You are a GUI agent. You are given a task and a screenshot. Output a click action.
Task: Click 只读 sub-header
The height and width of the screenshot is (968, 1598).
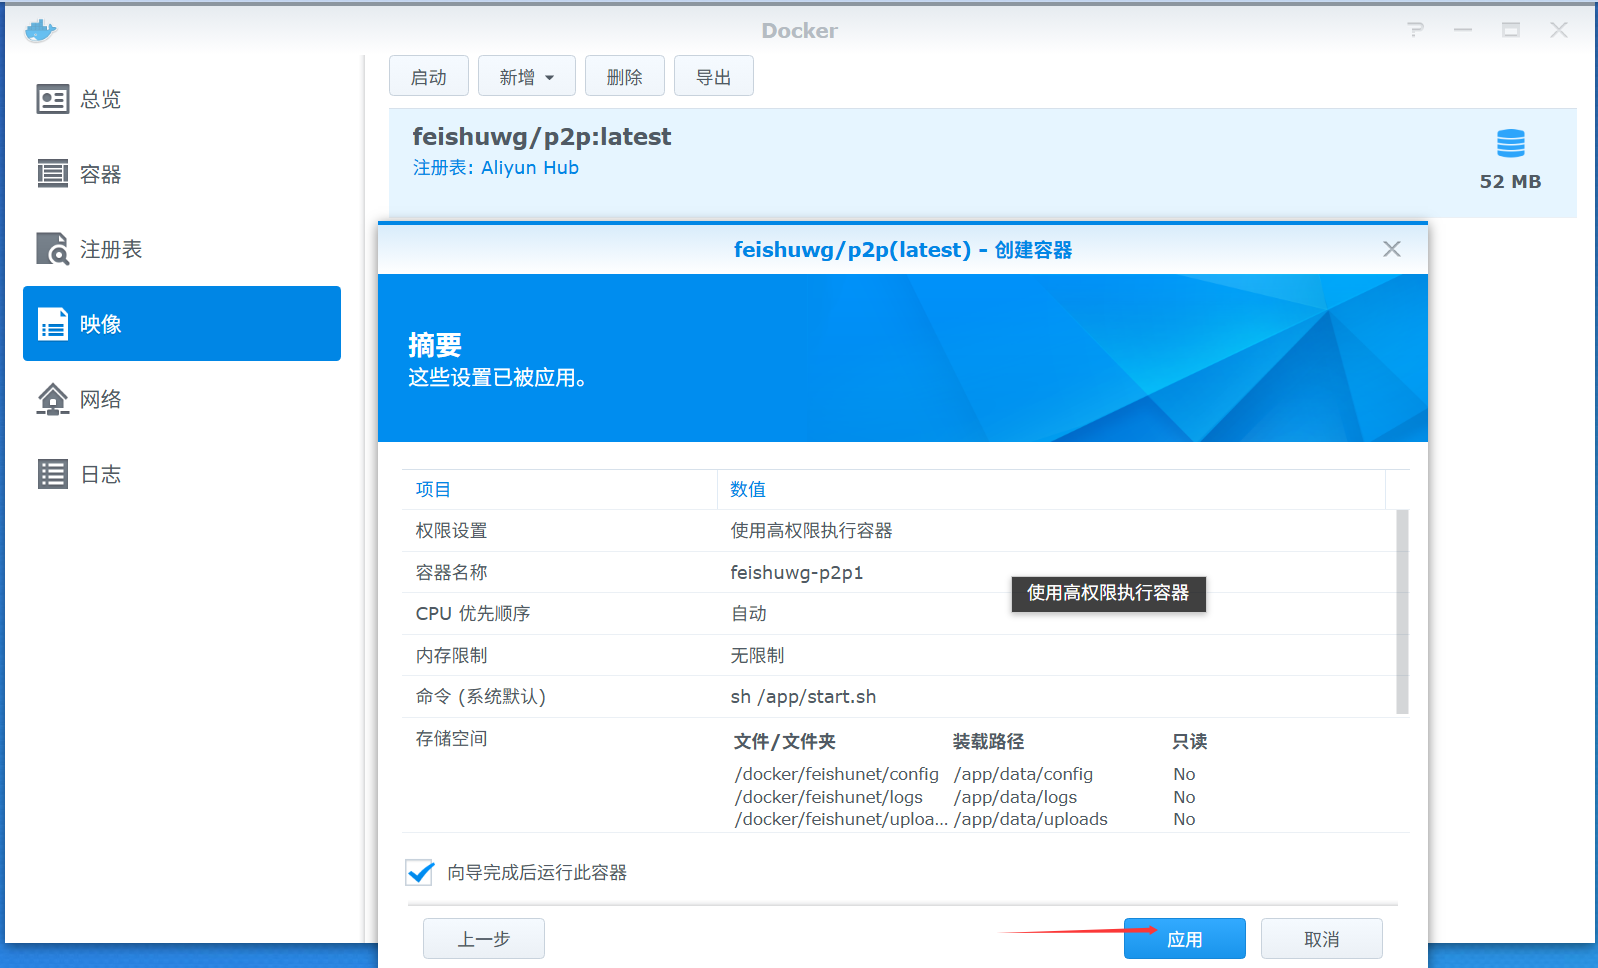click(x=1190, y=742)
